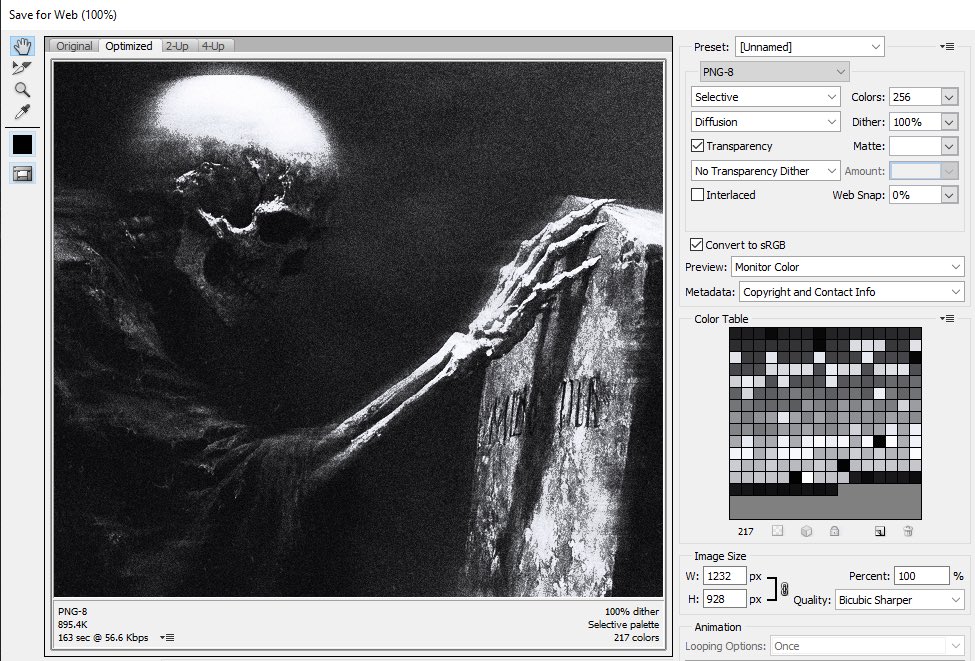Click the Dither value field 100%
The width and height of the screenshot is (975, 661).
(915, 122)
